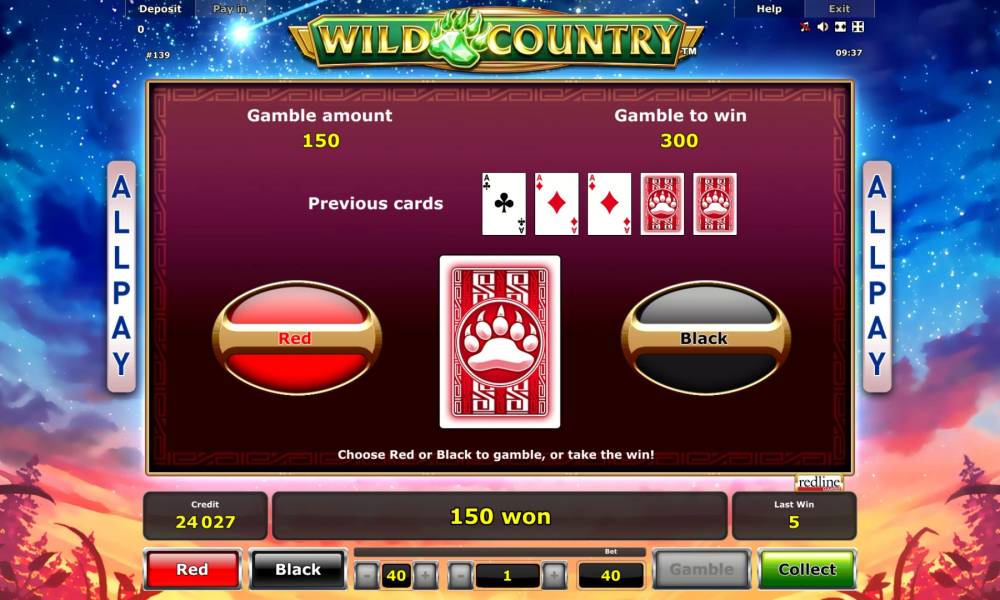Viewport: 1000px width, 600px height.
Task: Select the ace of clubs previous card
Action: (504, 204)
